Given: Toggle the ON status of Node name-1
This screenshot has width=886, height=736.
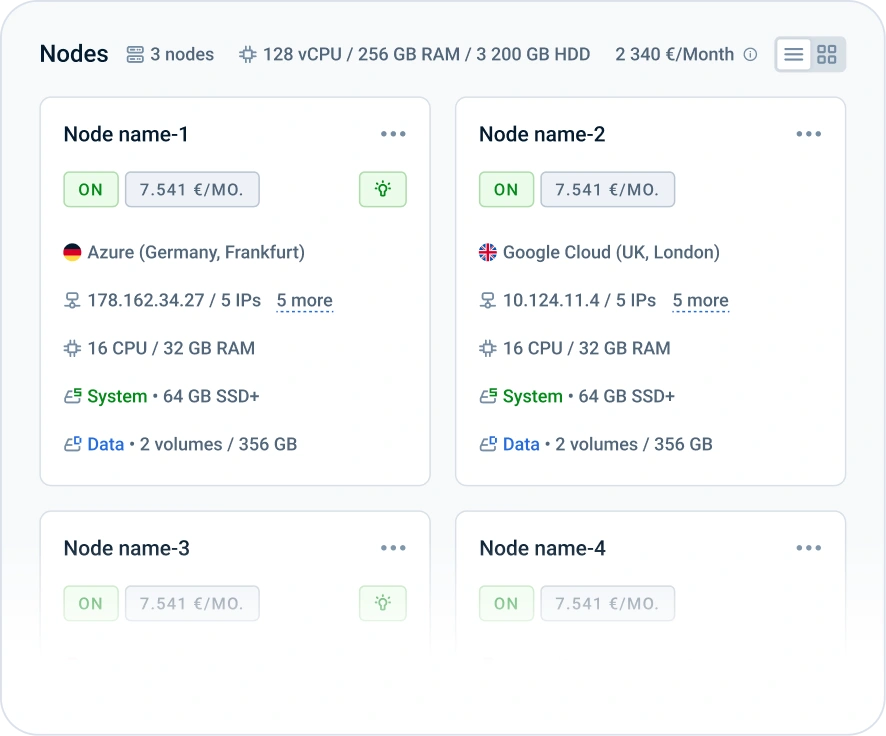Looking at the screenshot, I should click(x=91, y=189).
